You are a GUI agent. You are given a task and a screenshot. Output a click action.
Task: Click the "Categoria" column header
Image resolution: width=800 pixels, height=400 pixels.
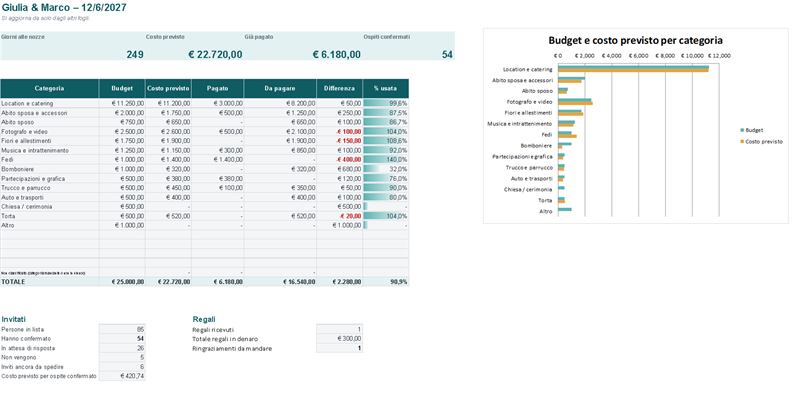[49, 88]
